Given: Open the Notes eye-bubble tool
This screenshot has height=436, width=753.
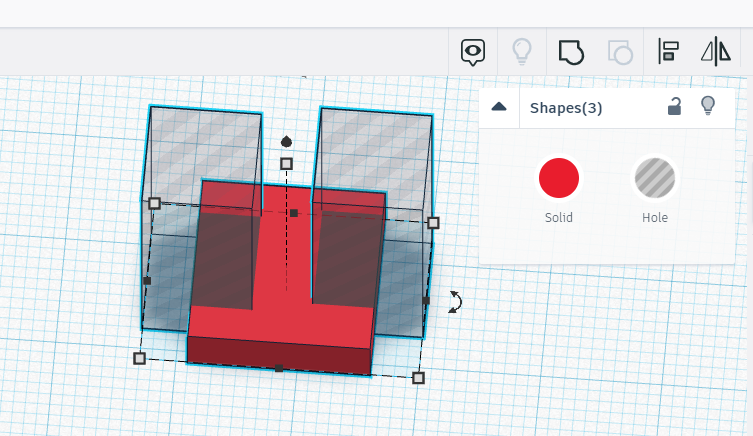Looking at the screenshot, I should [473, 52].
